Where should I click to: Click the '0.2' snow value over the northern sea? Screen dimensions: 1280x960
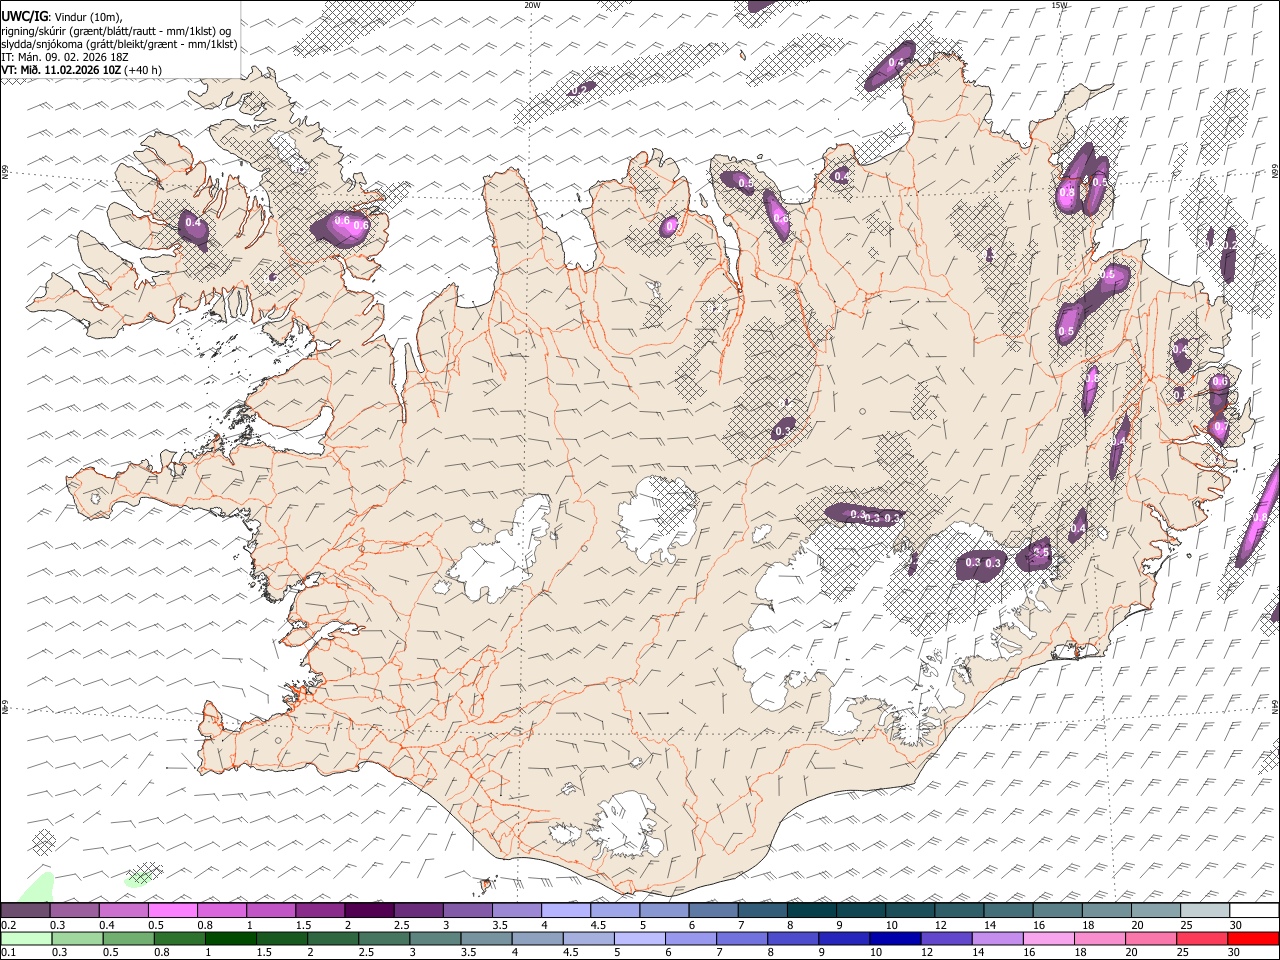tap(579, 90)
